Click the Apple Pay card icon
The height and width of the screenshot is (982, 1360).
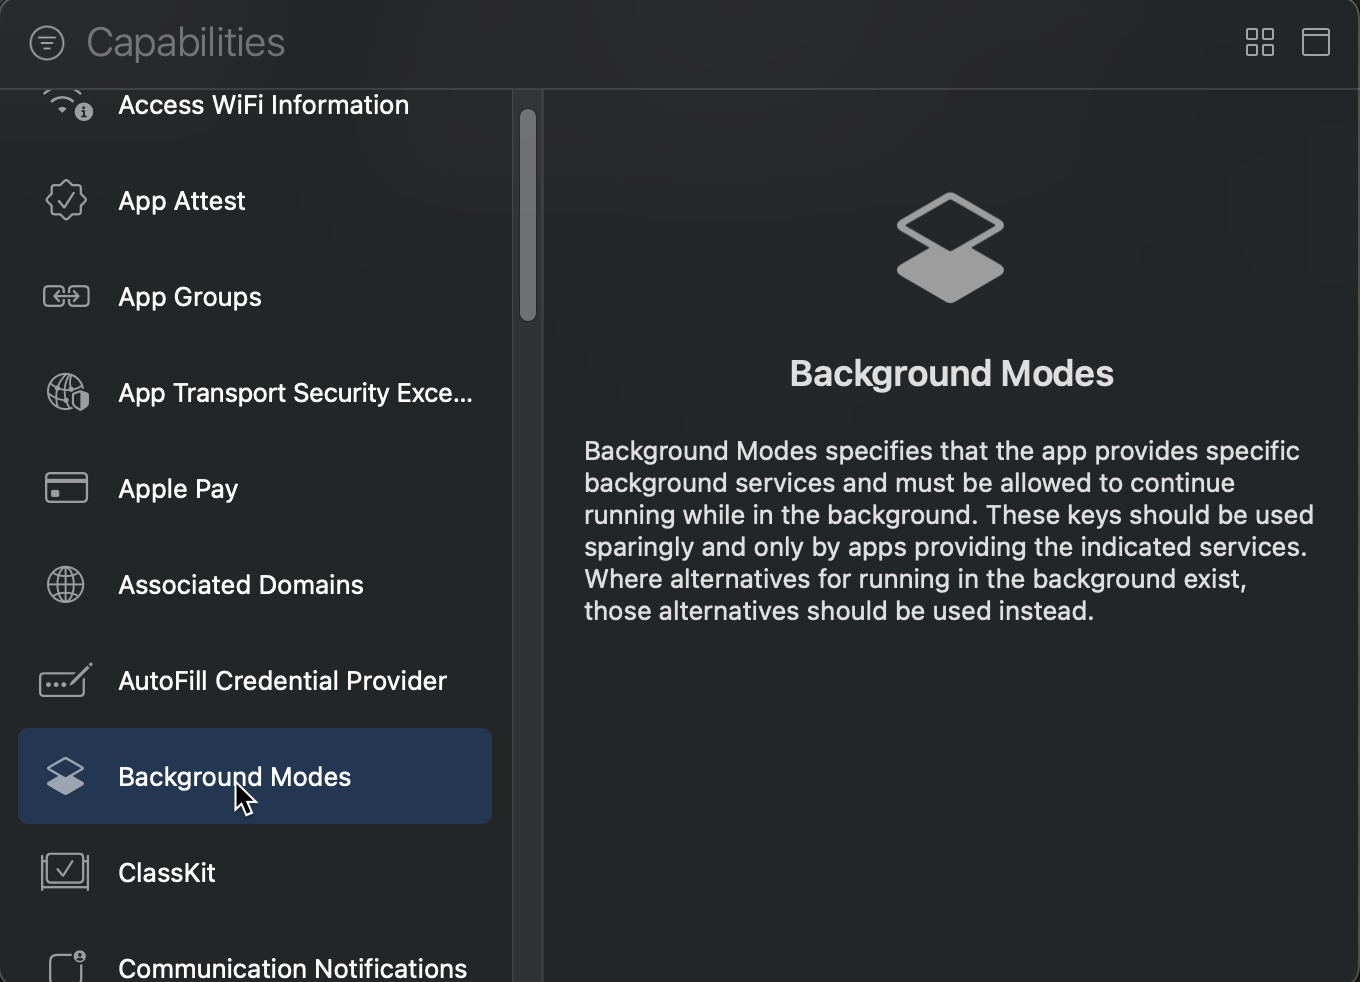pos(66,488)
